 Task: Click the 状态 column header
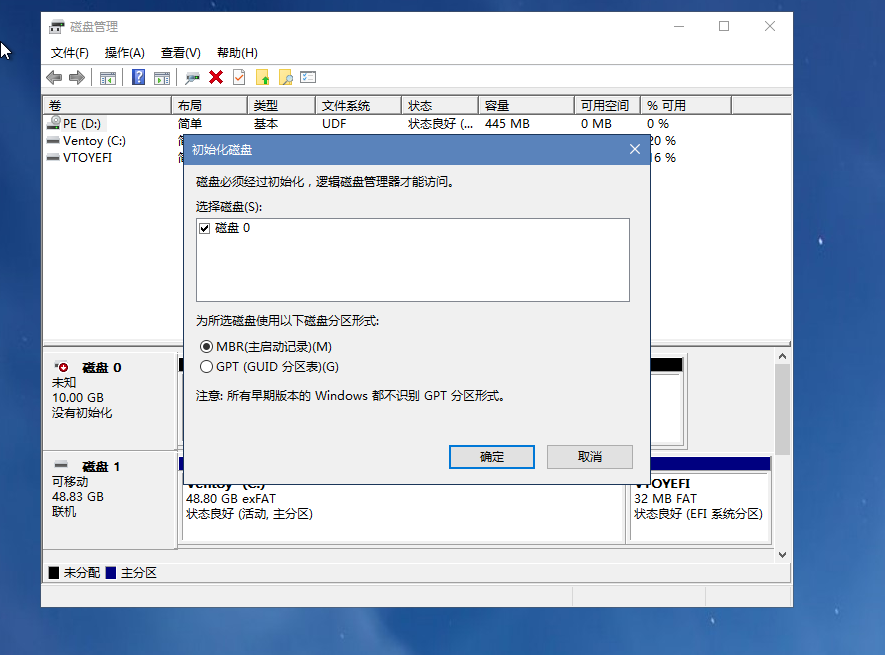(x=440, y=106)
